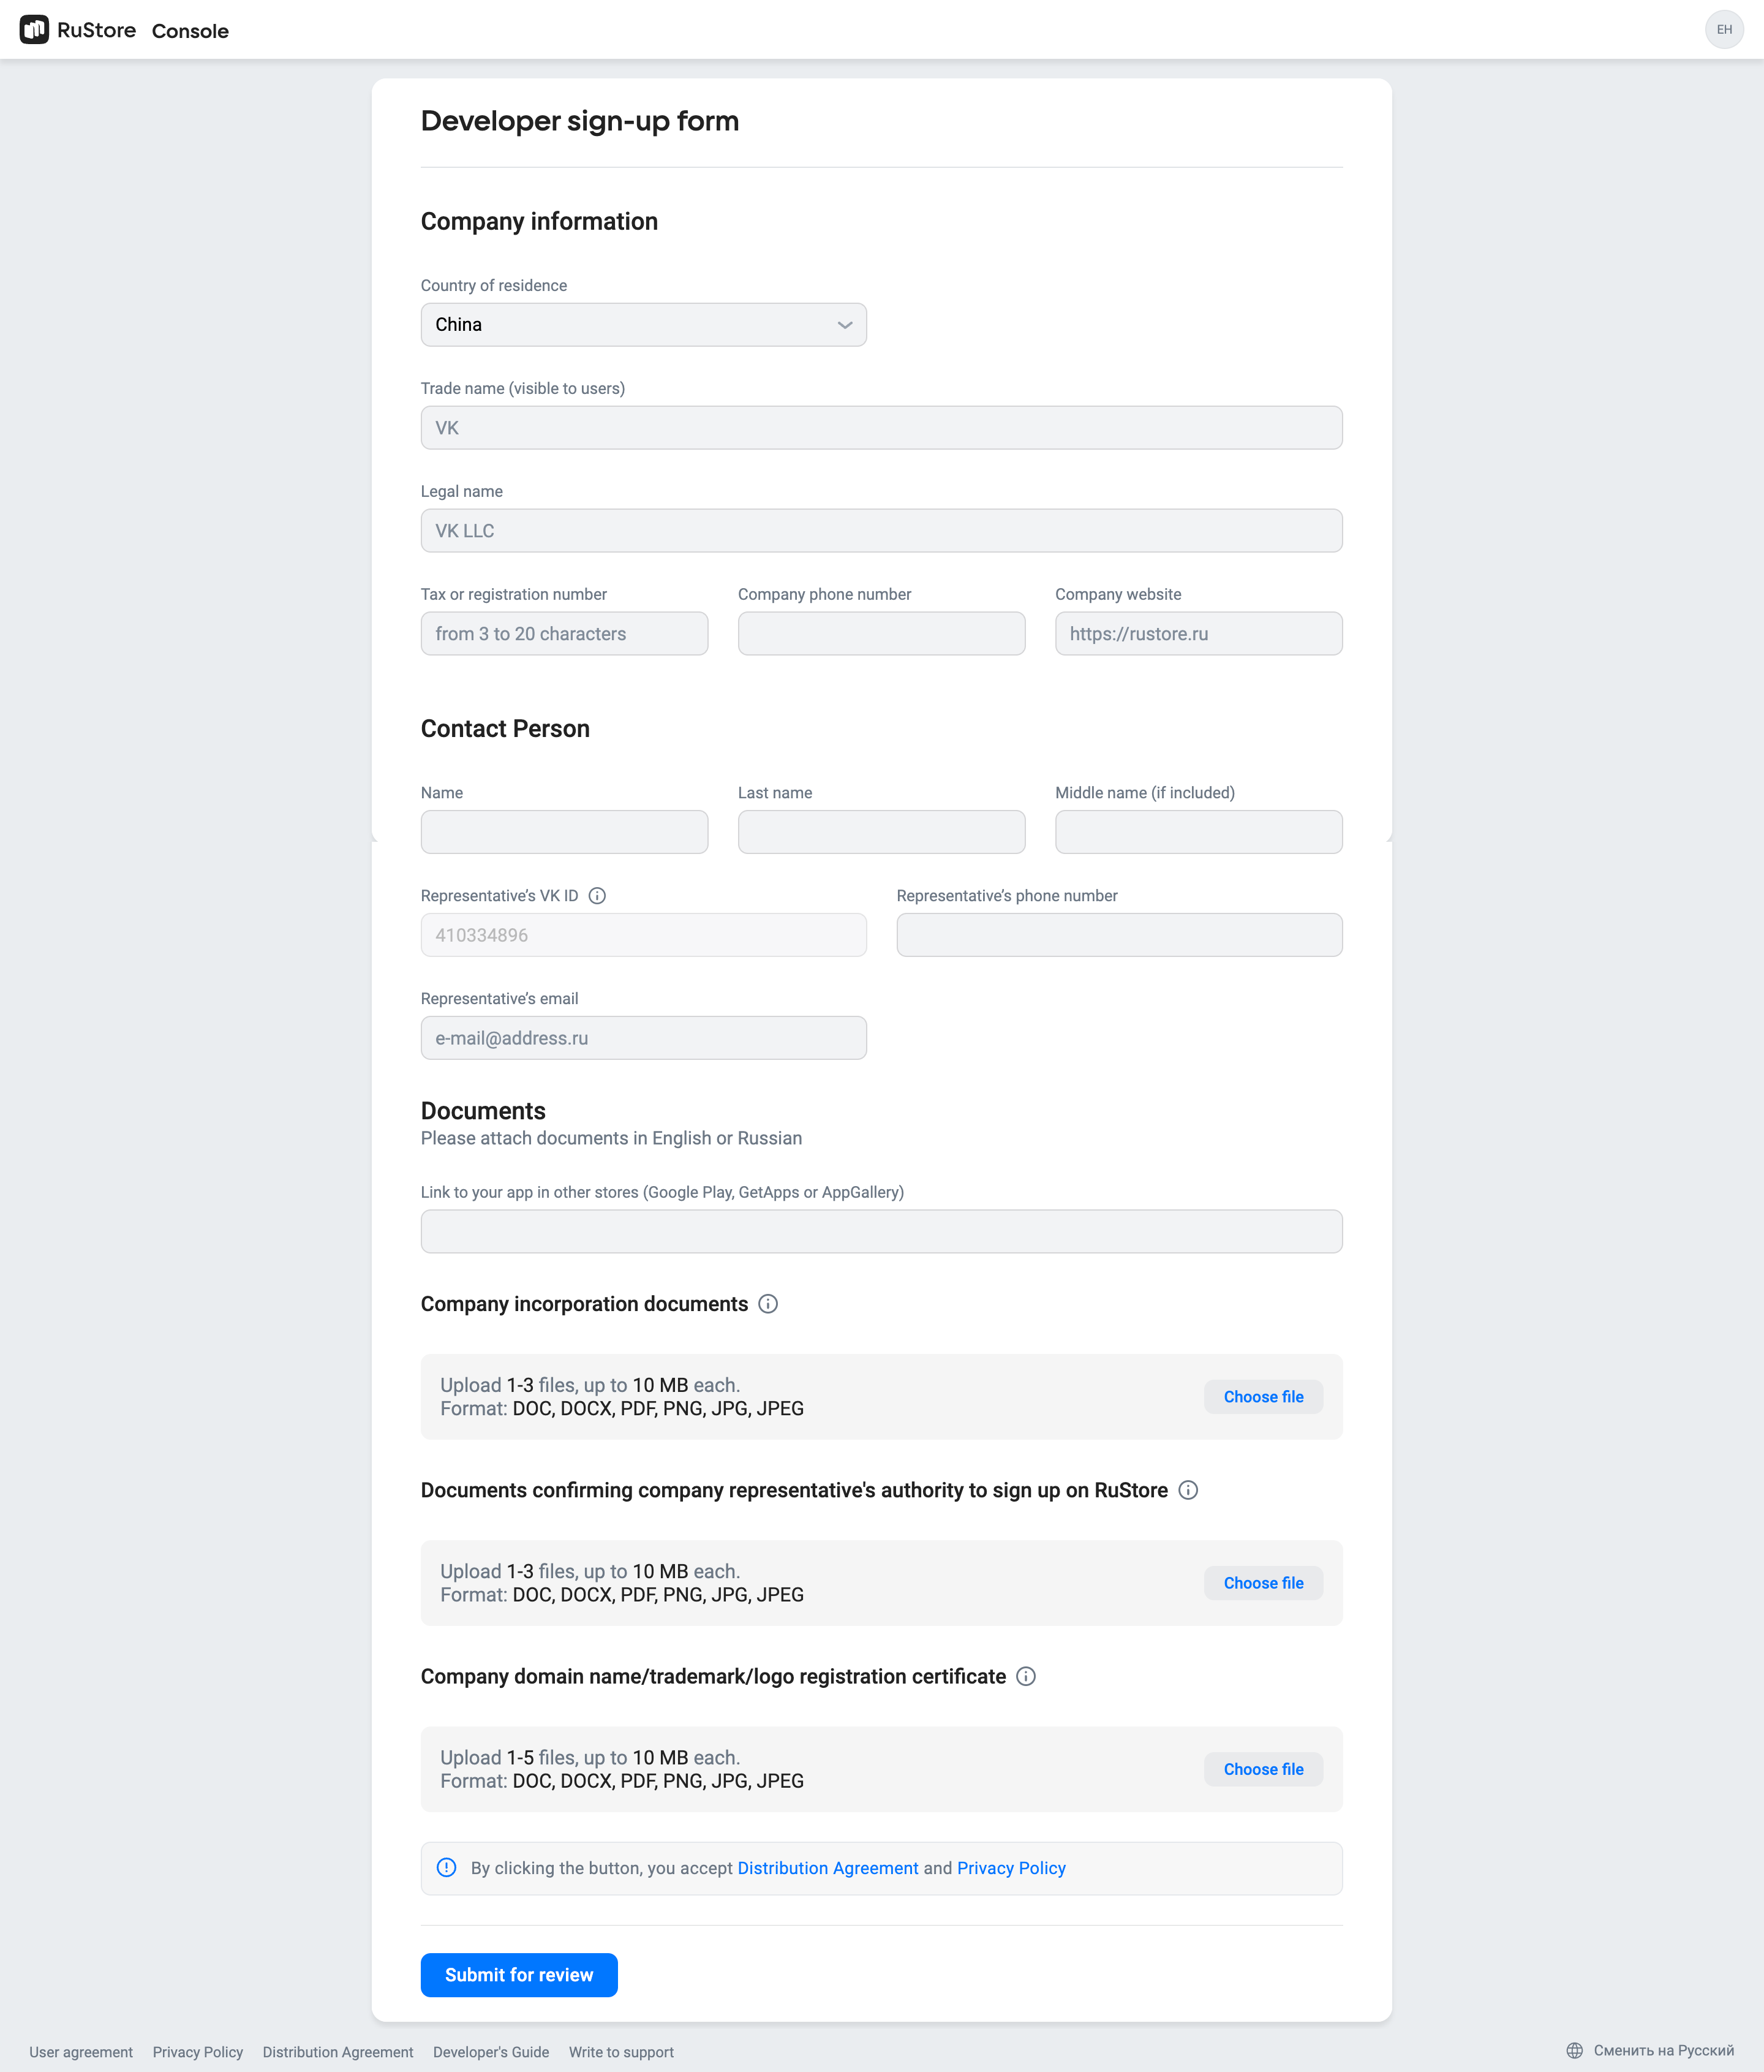Focus the Tax or registration number field
The height and width of the screenshot is (2072, 1764).
564,634
